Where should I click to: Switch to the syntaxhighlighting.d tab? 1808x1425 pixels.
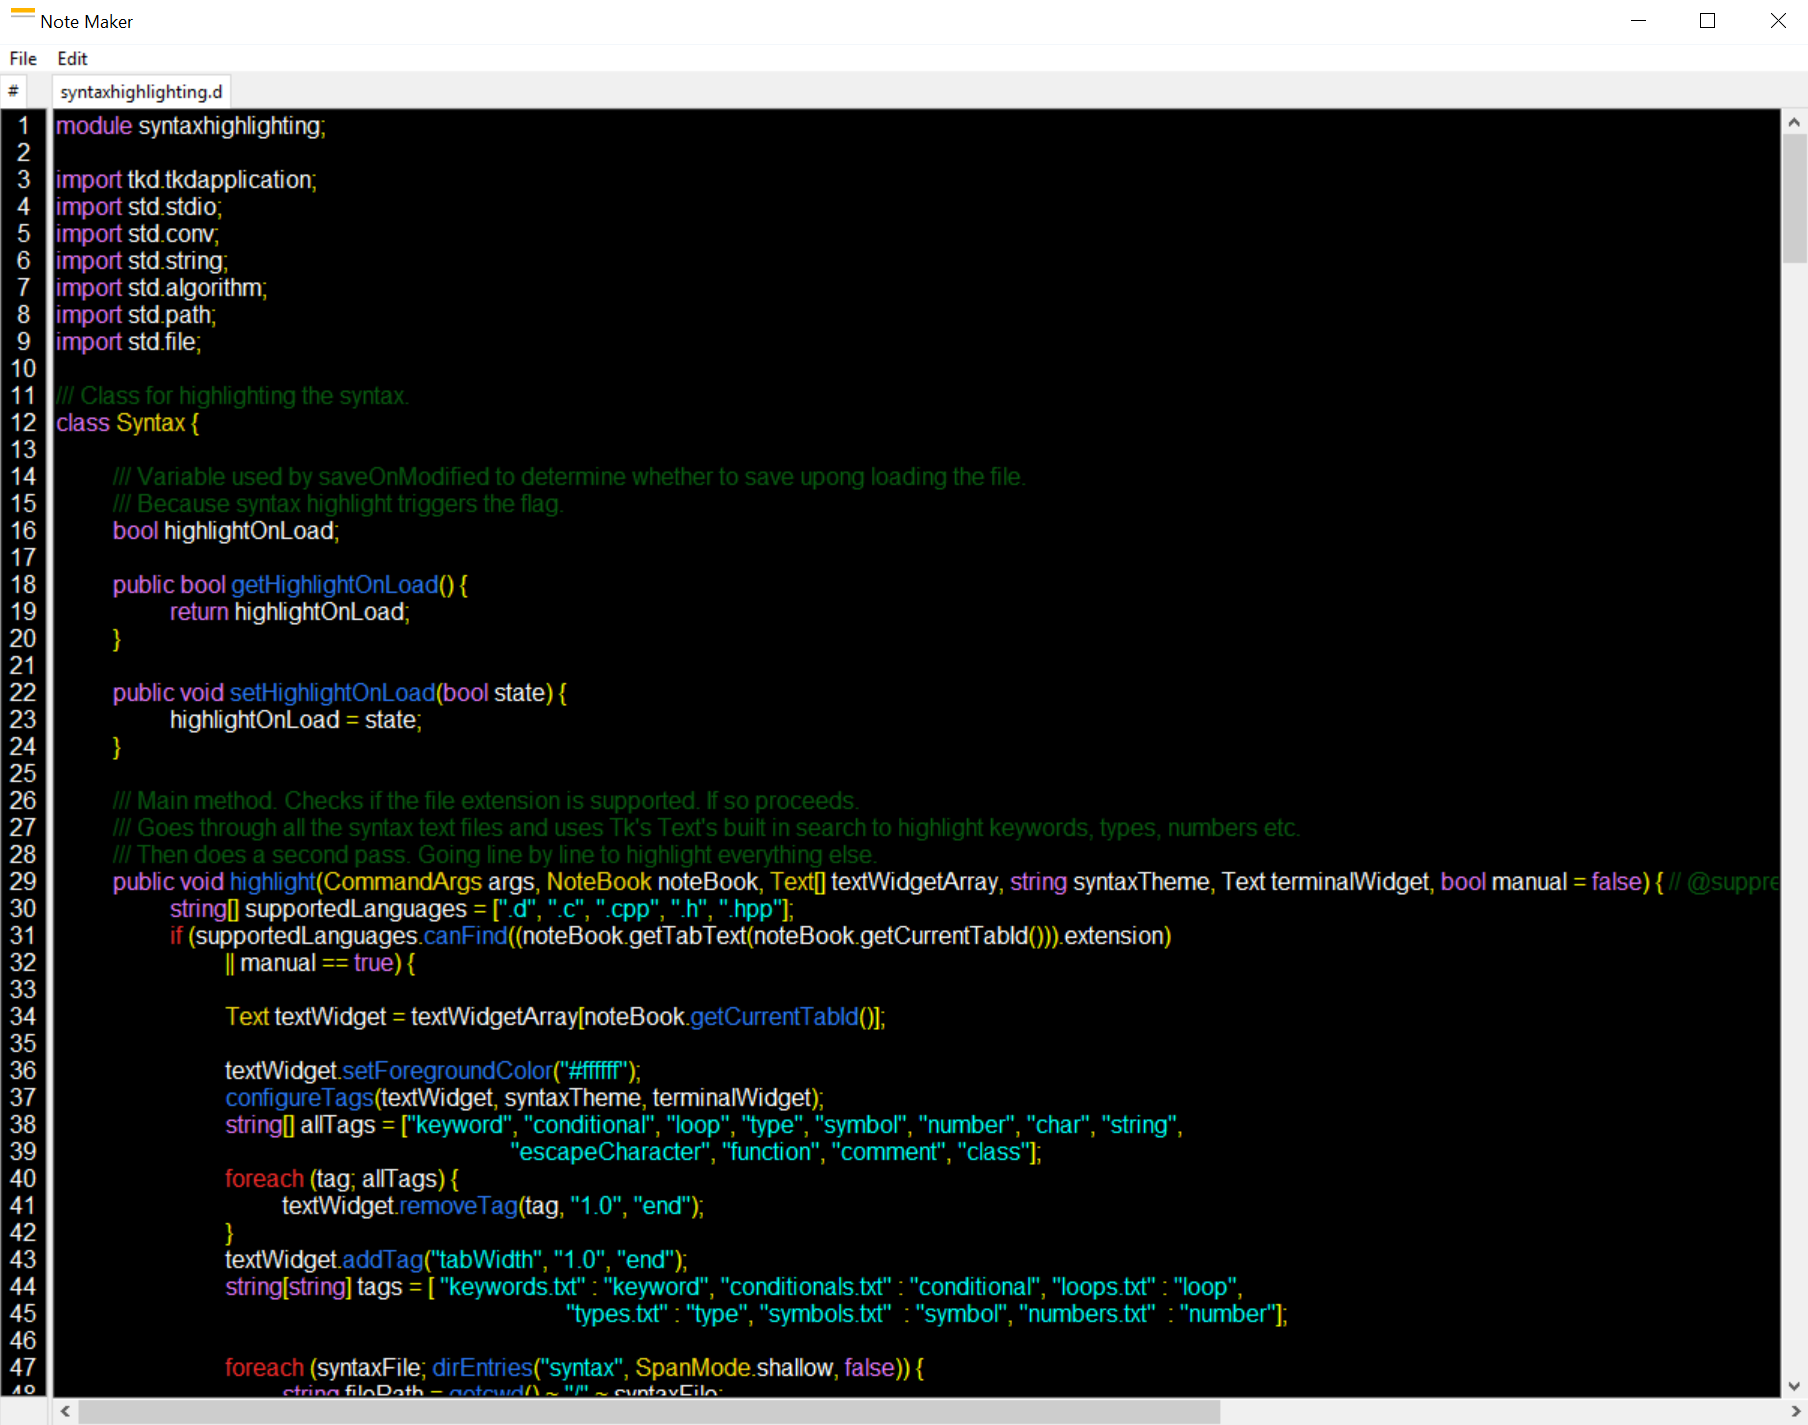point(141,92)
